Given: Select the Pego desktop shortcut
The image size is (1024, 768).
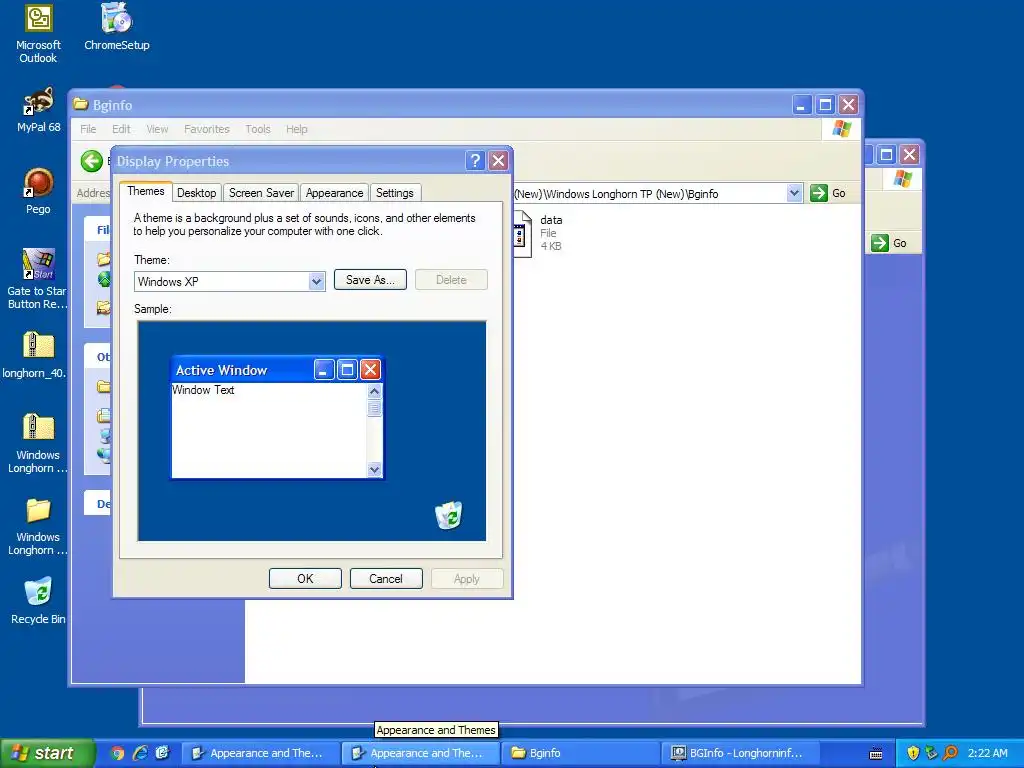Looking at the screenshot, I should pyautogui.click(x=38, y=191).
